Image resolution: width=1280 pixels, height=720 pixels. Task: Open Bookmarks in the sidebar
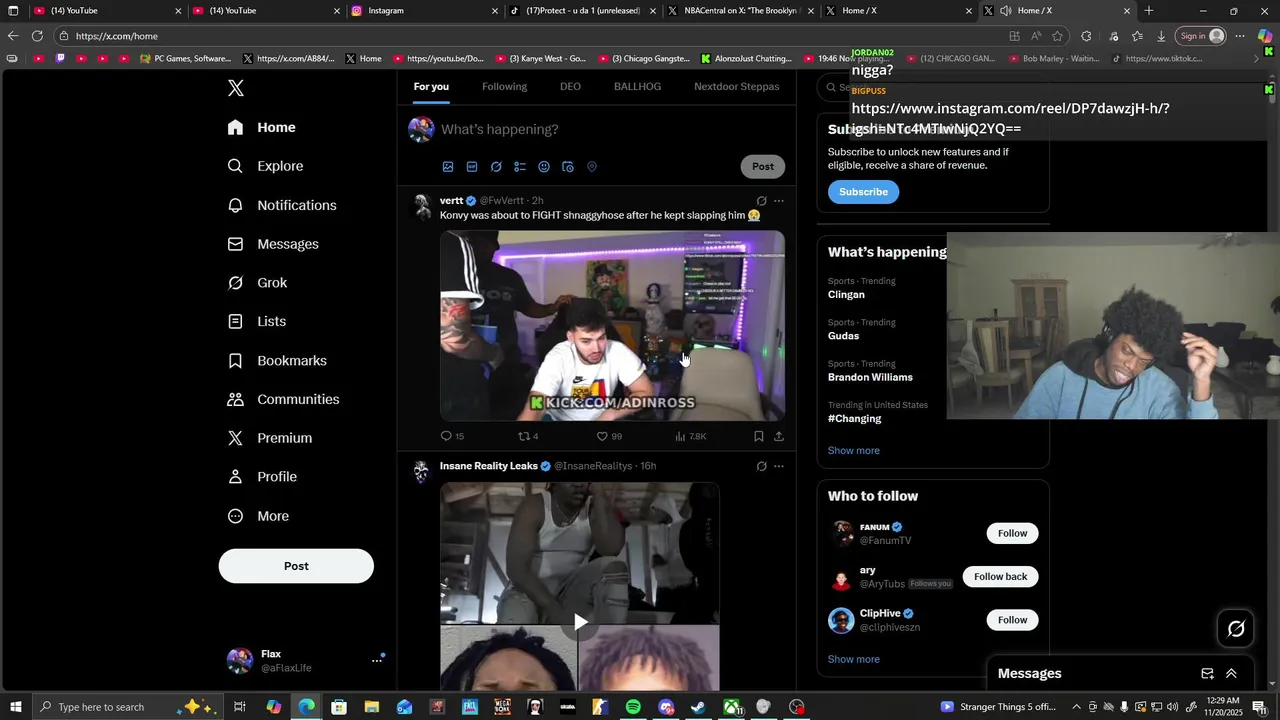(x=277, y=360)
